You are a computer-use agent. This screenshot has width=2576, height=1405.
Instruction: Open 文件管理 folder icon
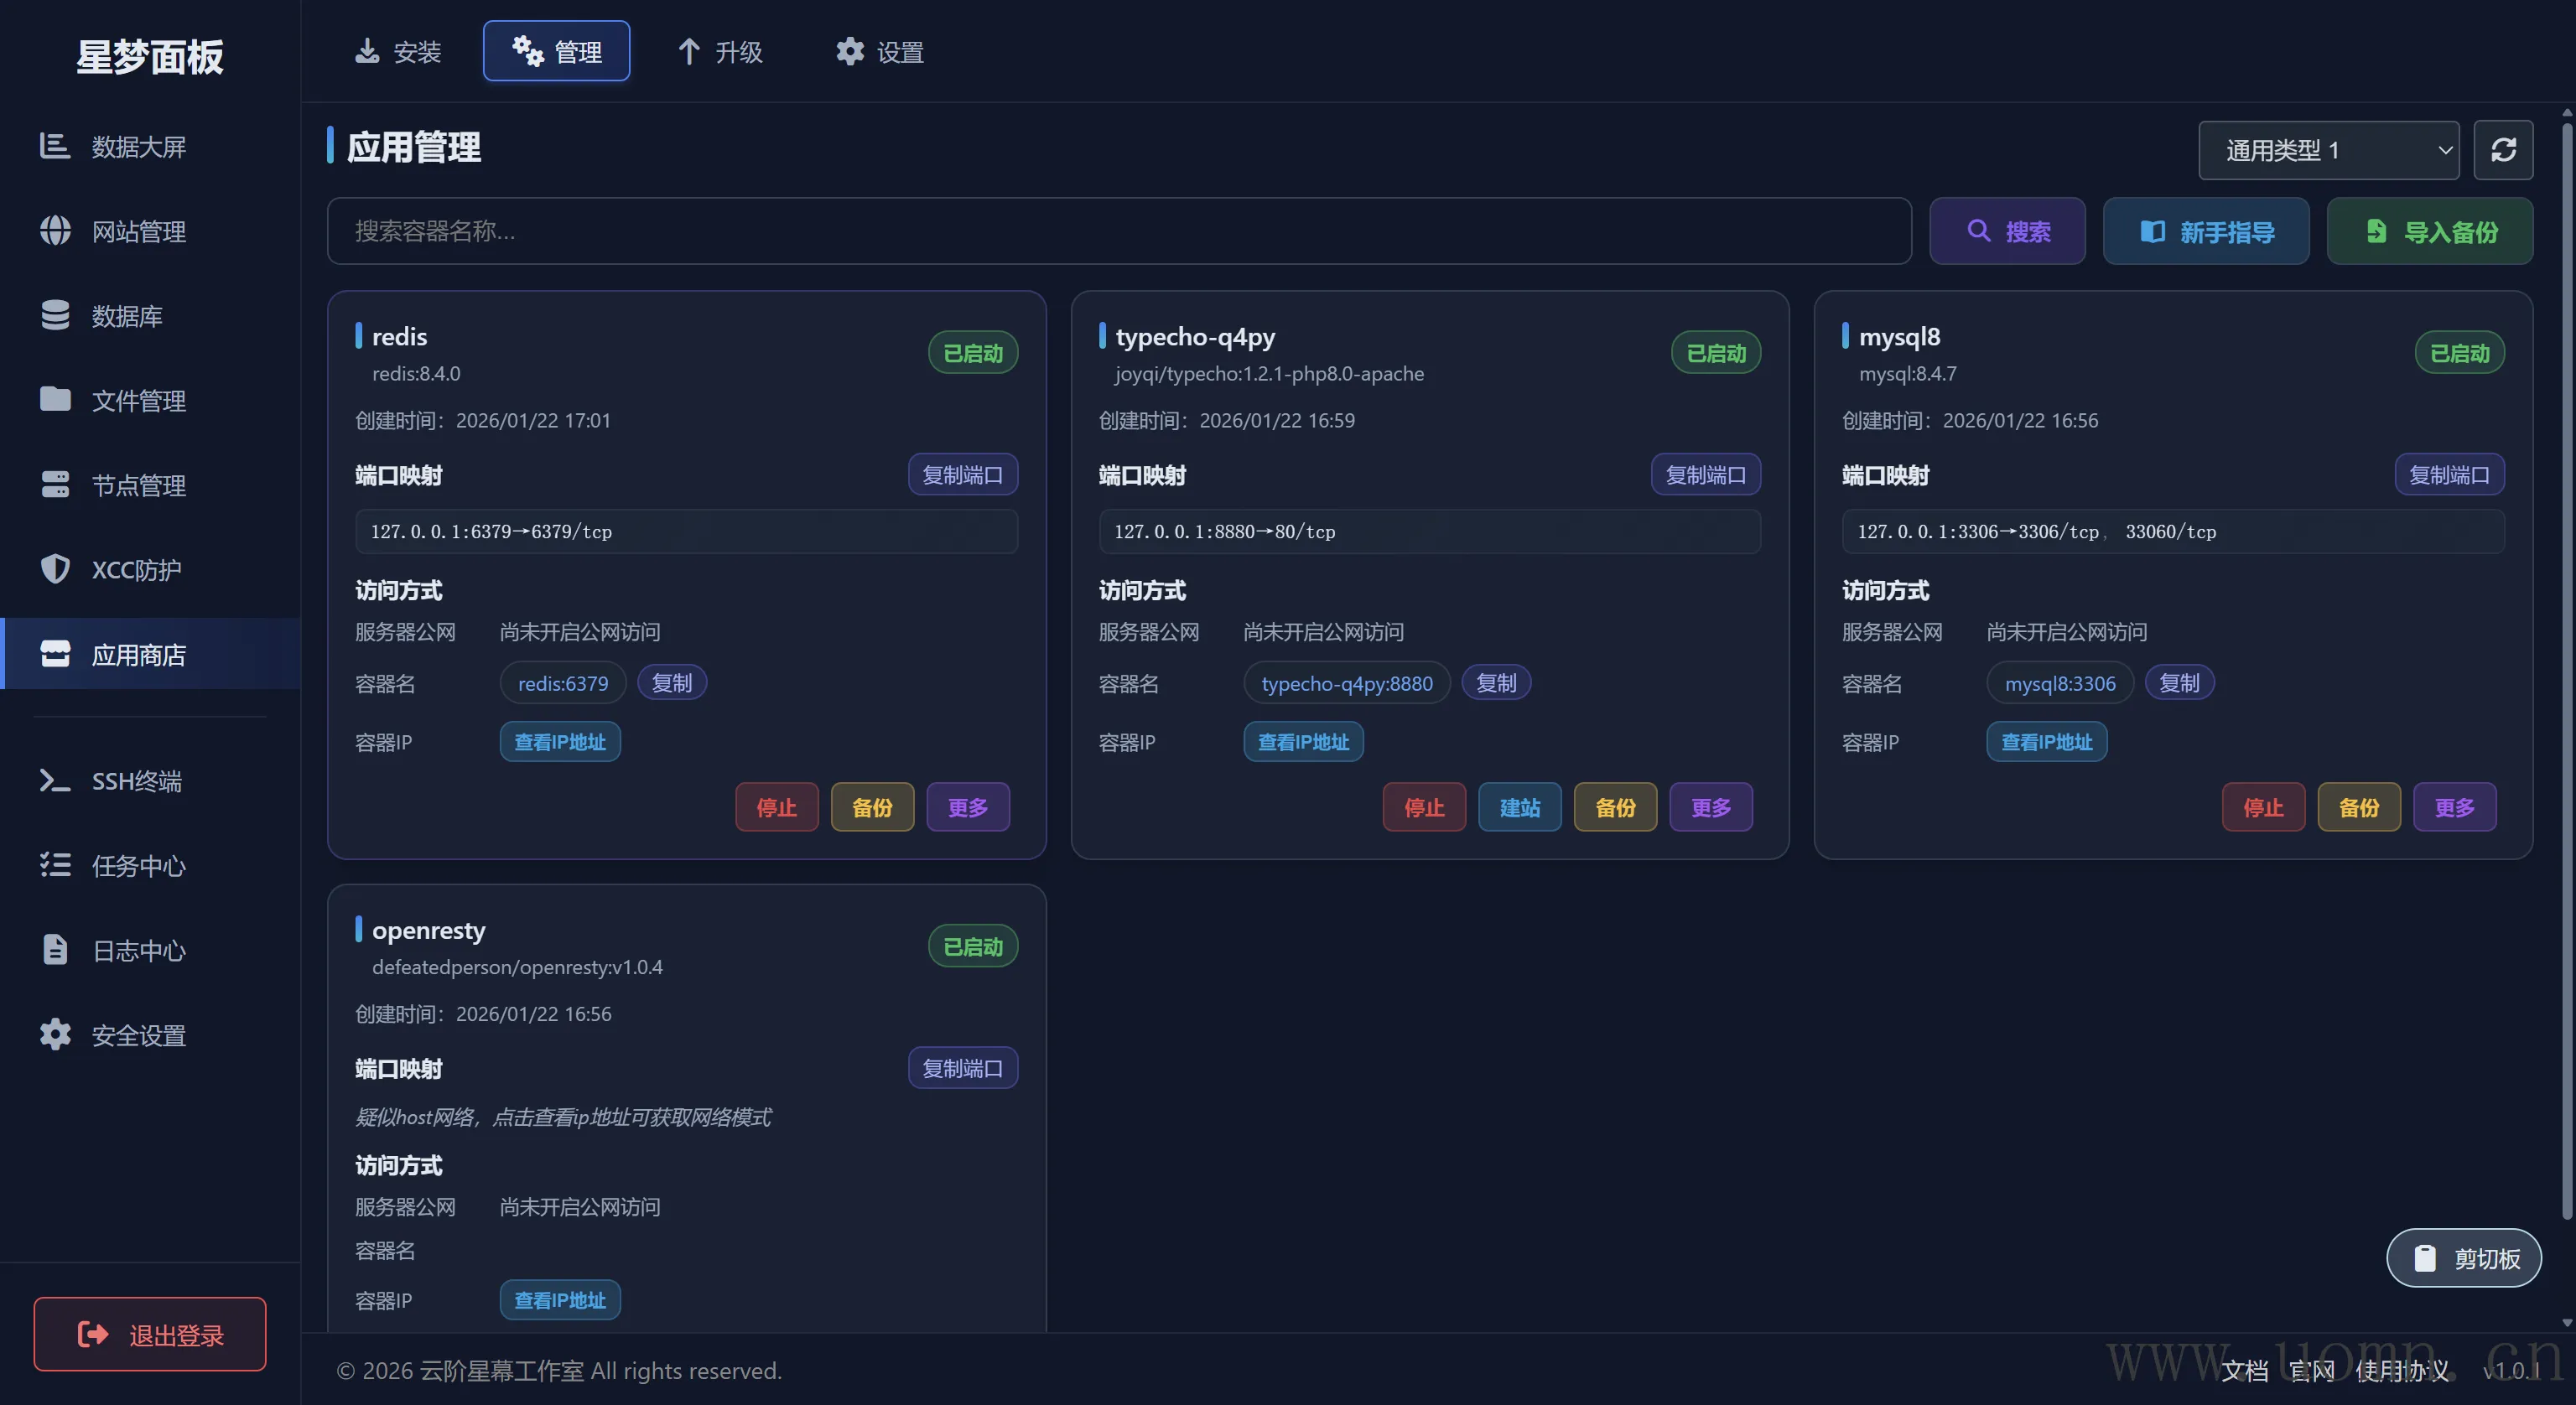coord(55,400)
